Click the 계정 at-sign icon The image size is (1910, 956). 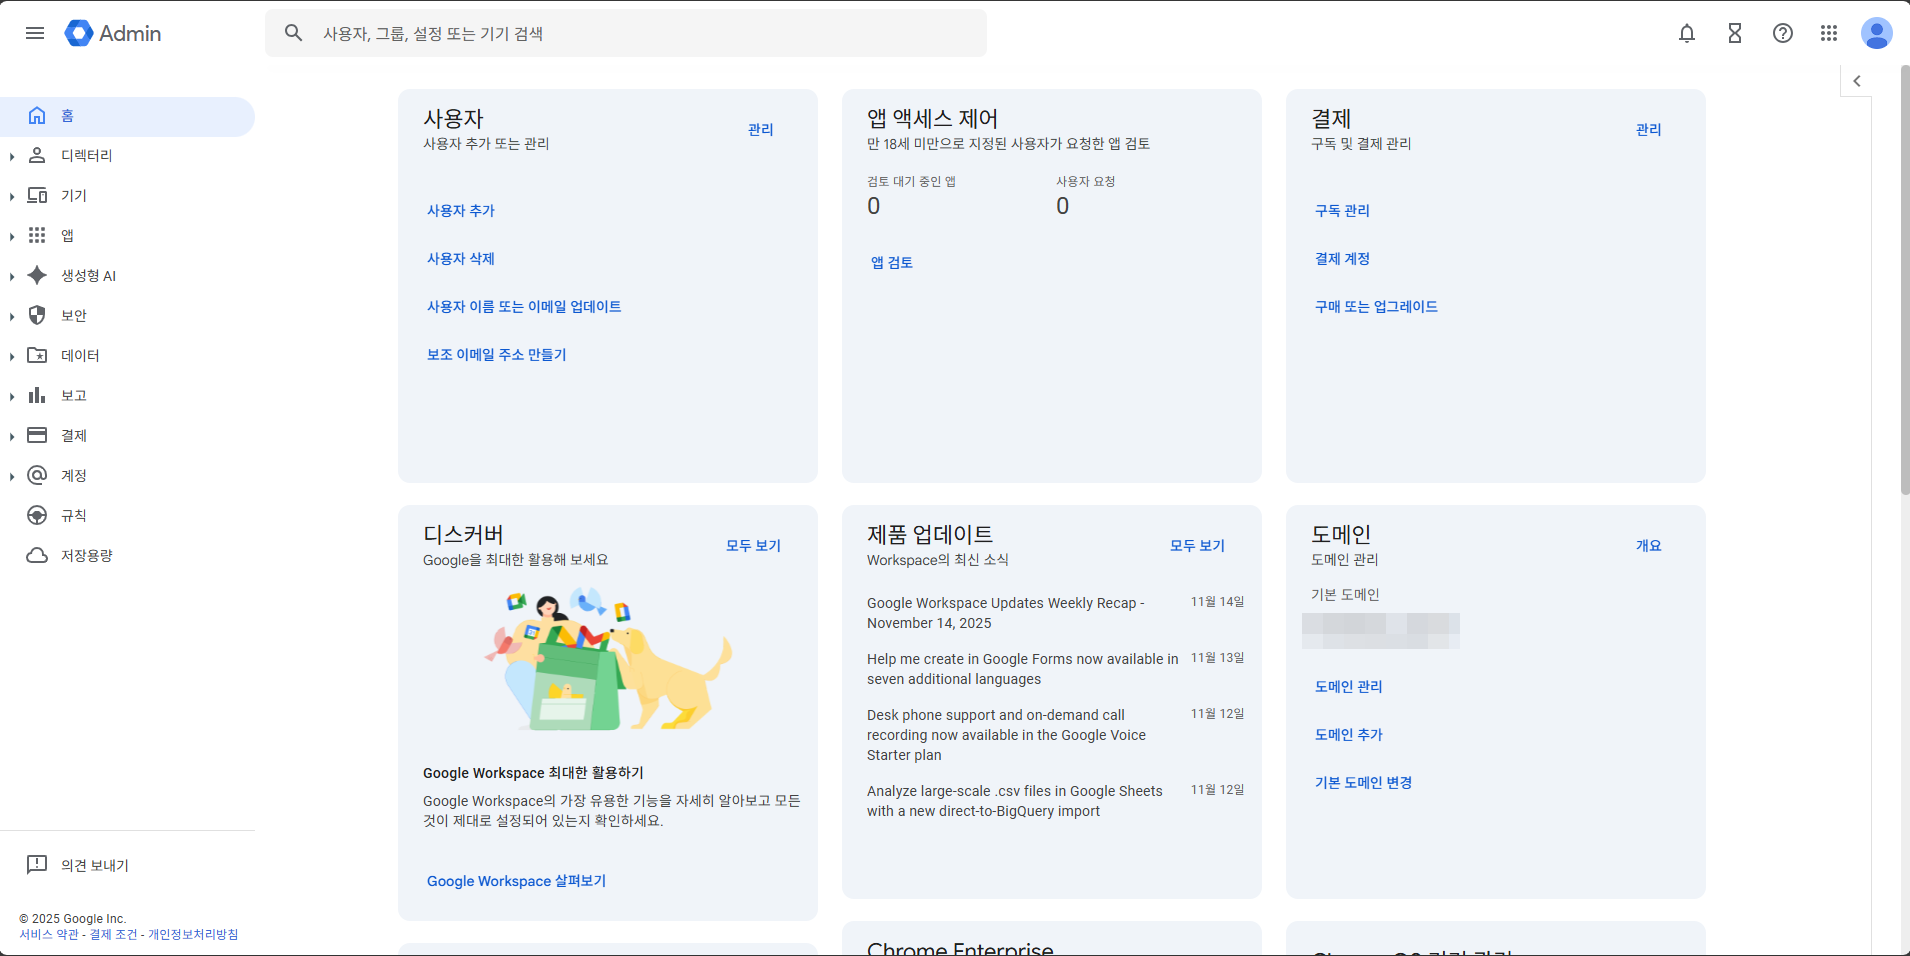(x=37, y=475)
